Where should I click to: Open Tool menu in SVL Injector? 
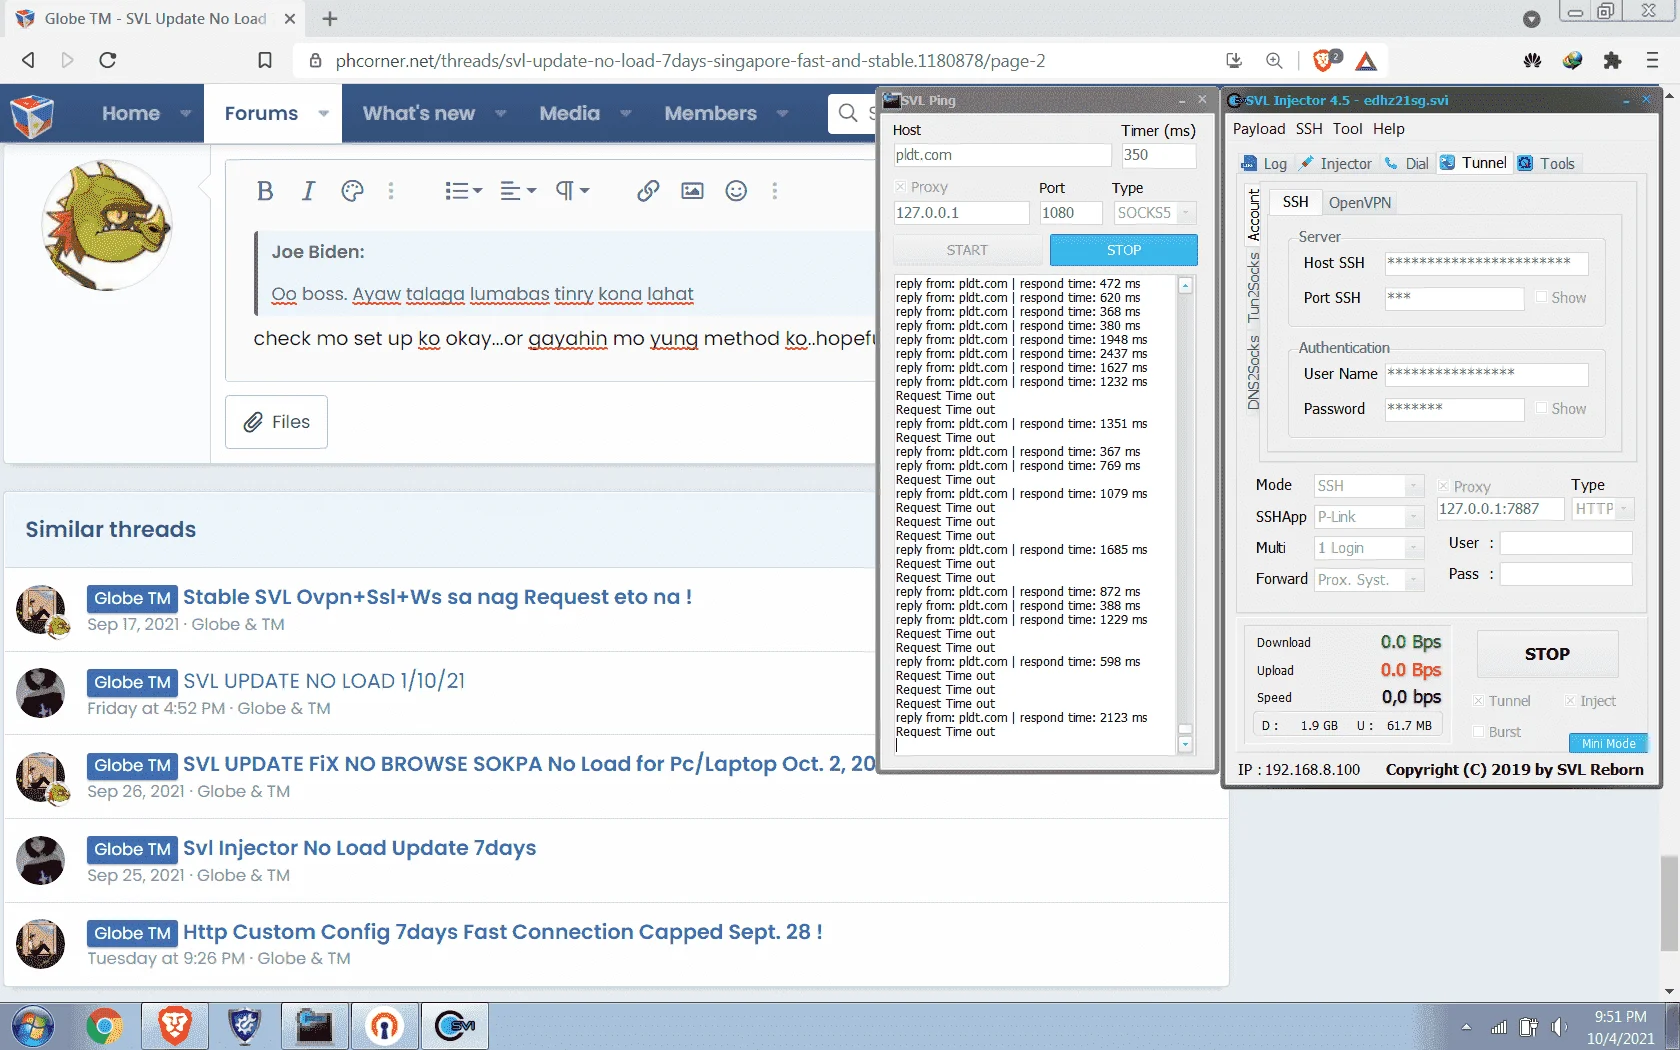point(1347,129)
